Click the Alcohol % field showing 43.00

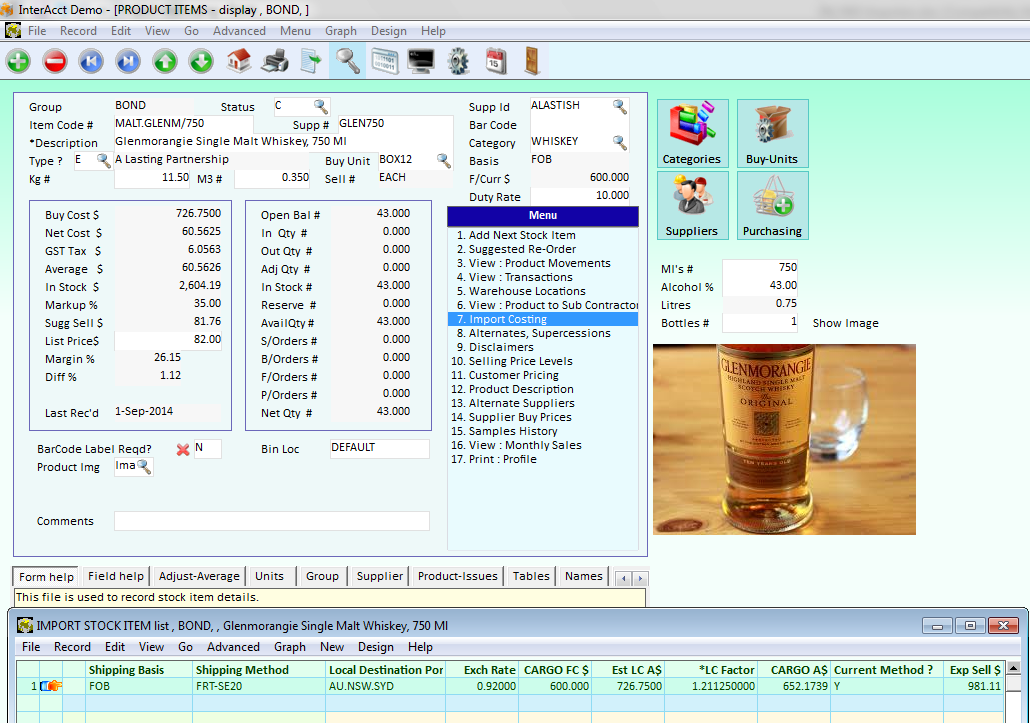point(760,286)
